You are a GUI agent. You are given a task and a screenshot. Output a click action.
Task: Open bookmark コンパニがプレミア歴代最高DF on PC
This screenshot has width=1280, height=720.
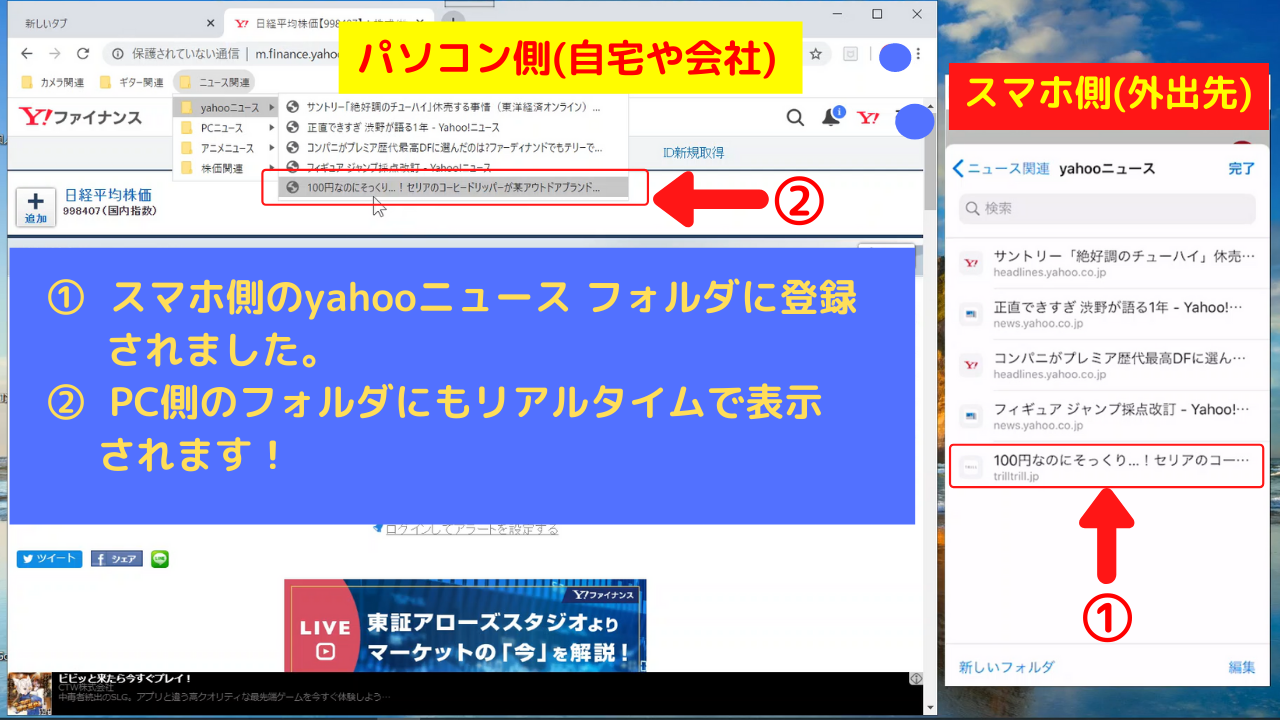(453, 148)
